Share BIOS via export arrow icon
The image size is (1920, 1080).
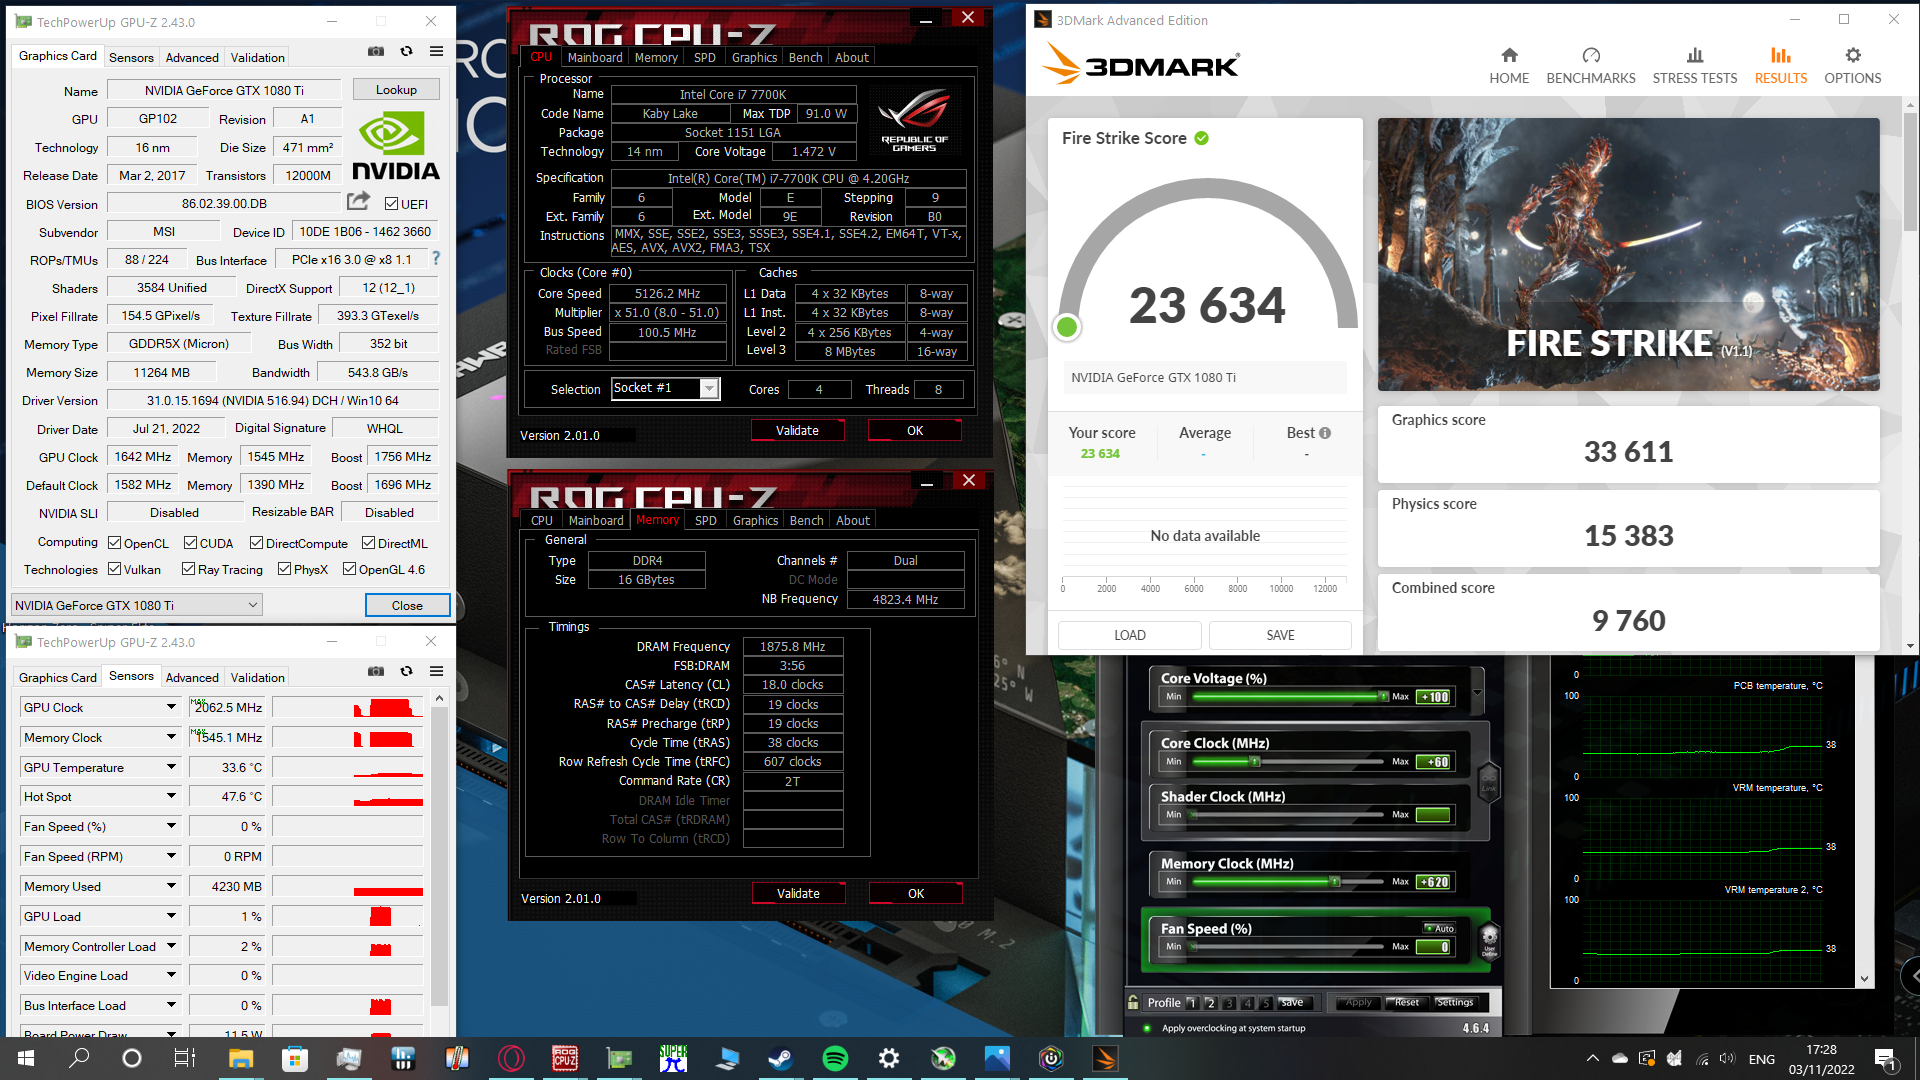(x=358, y=202)
